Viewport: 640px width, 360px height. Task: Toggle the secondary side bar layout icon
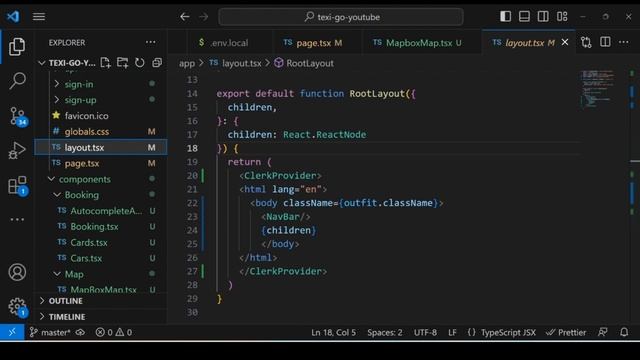click(x=543, y=16)
